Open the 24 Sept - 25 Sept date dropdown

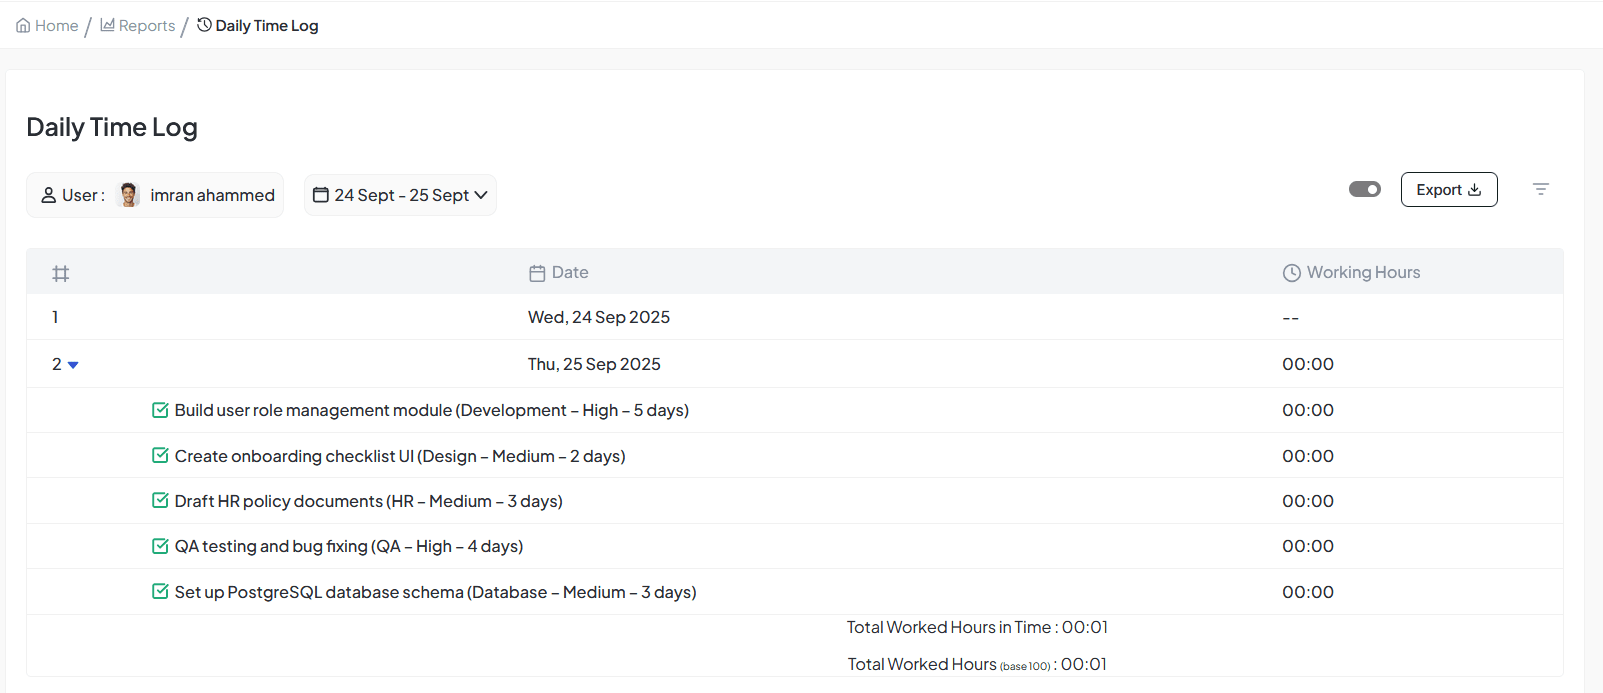coord(400,195)
